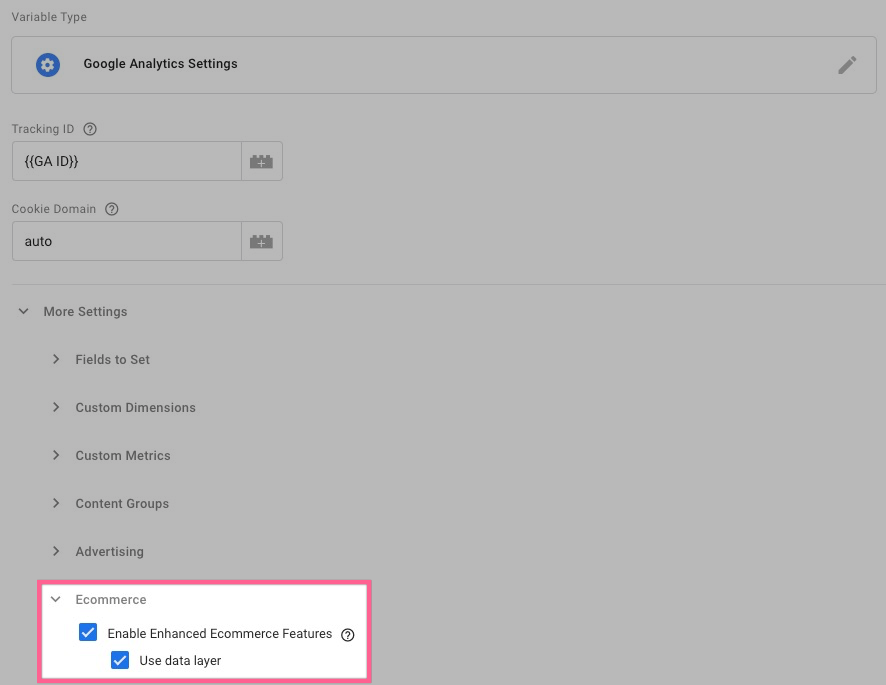The width and height of the screenshot is (886, 685).
Task: Click the Enable Enhanced Ecommerce Features label
Action: [x=220, y=634]
